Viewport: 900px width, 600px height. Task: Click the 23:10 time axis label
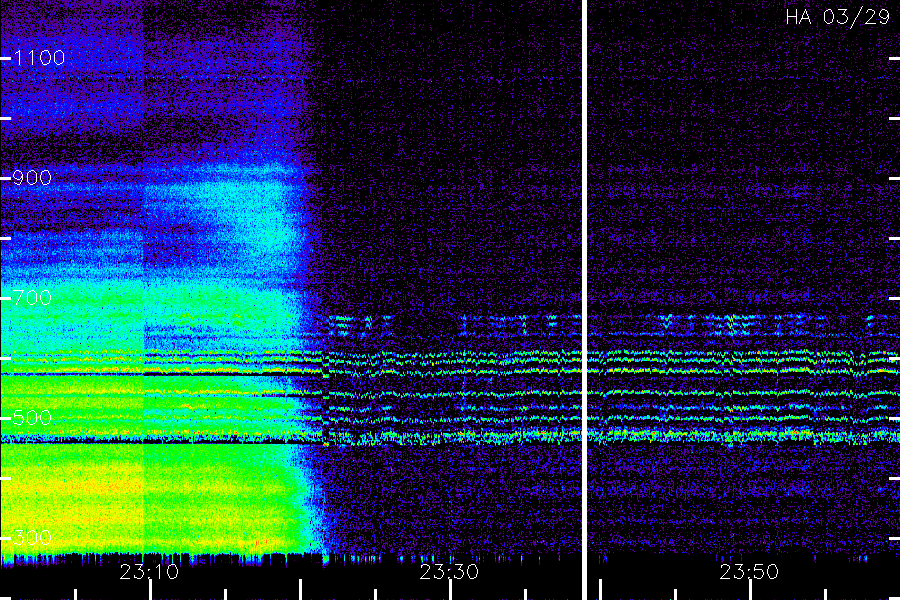149,572
